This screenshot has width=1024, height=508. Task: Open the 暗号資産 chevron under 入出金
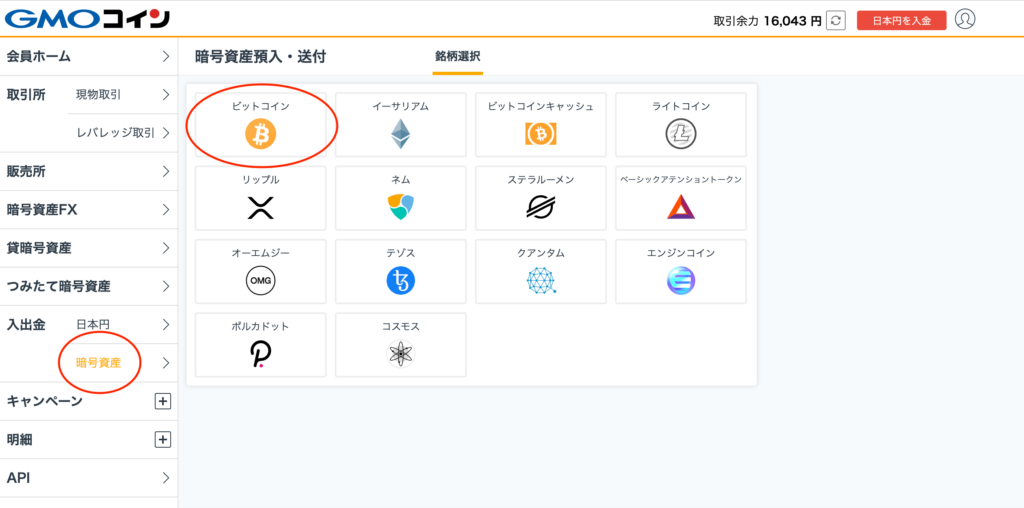(x=166, y=363)
